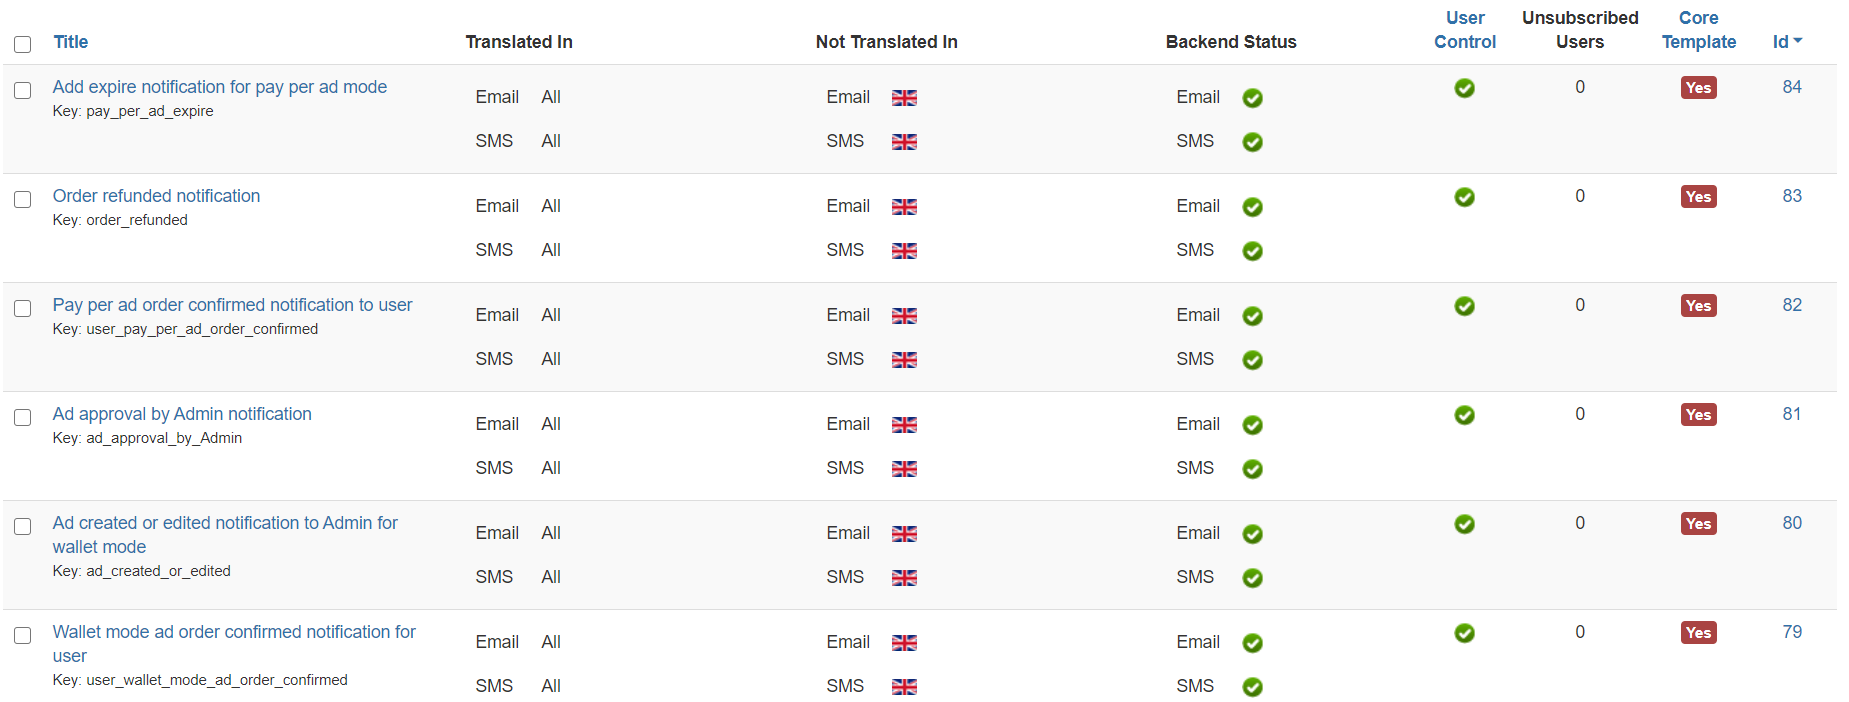Screen dimensions: 1849x702
Task: Click UK flag beside Email for Ad approval row
Action: coord(904,425)
